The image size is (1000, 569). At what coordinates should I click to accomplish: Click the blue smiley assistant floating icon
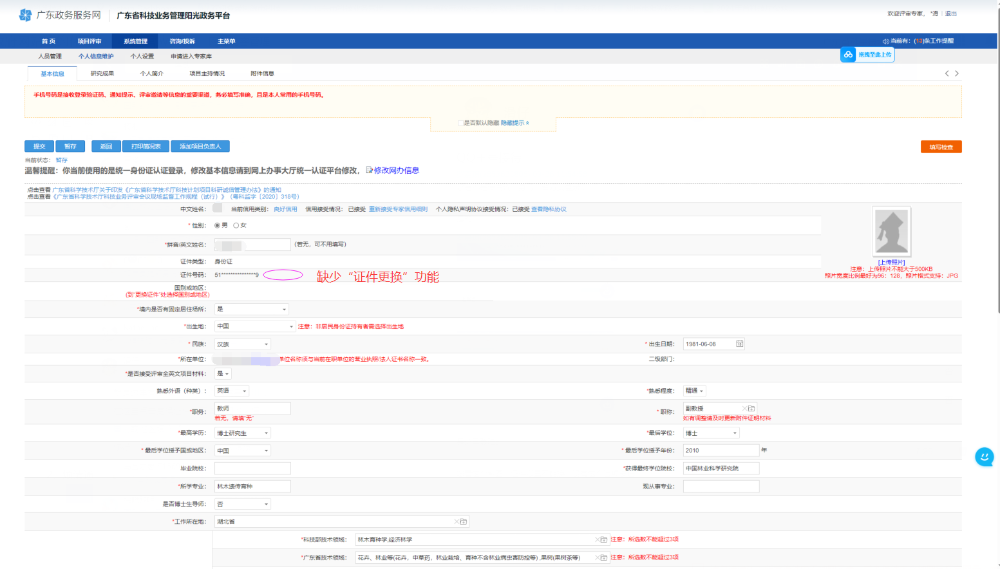click(x=984, y=456)
